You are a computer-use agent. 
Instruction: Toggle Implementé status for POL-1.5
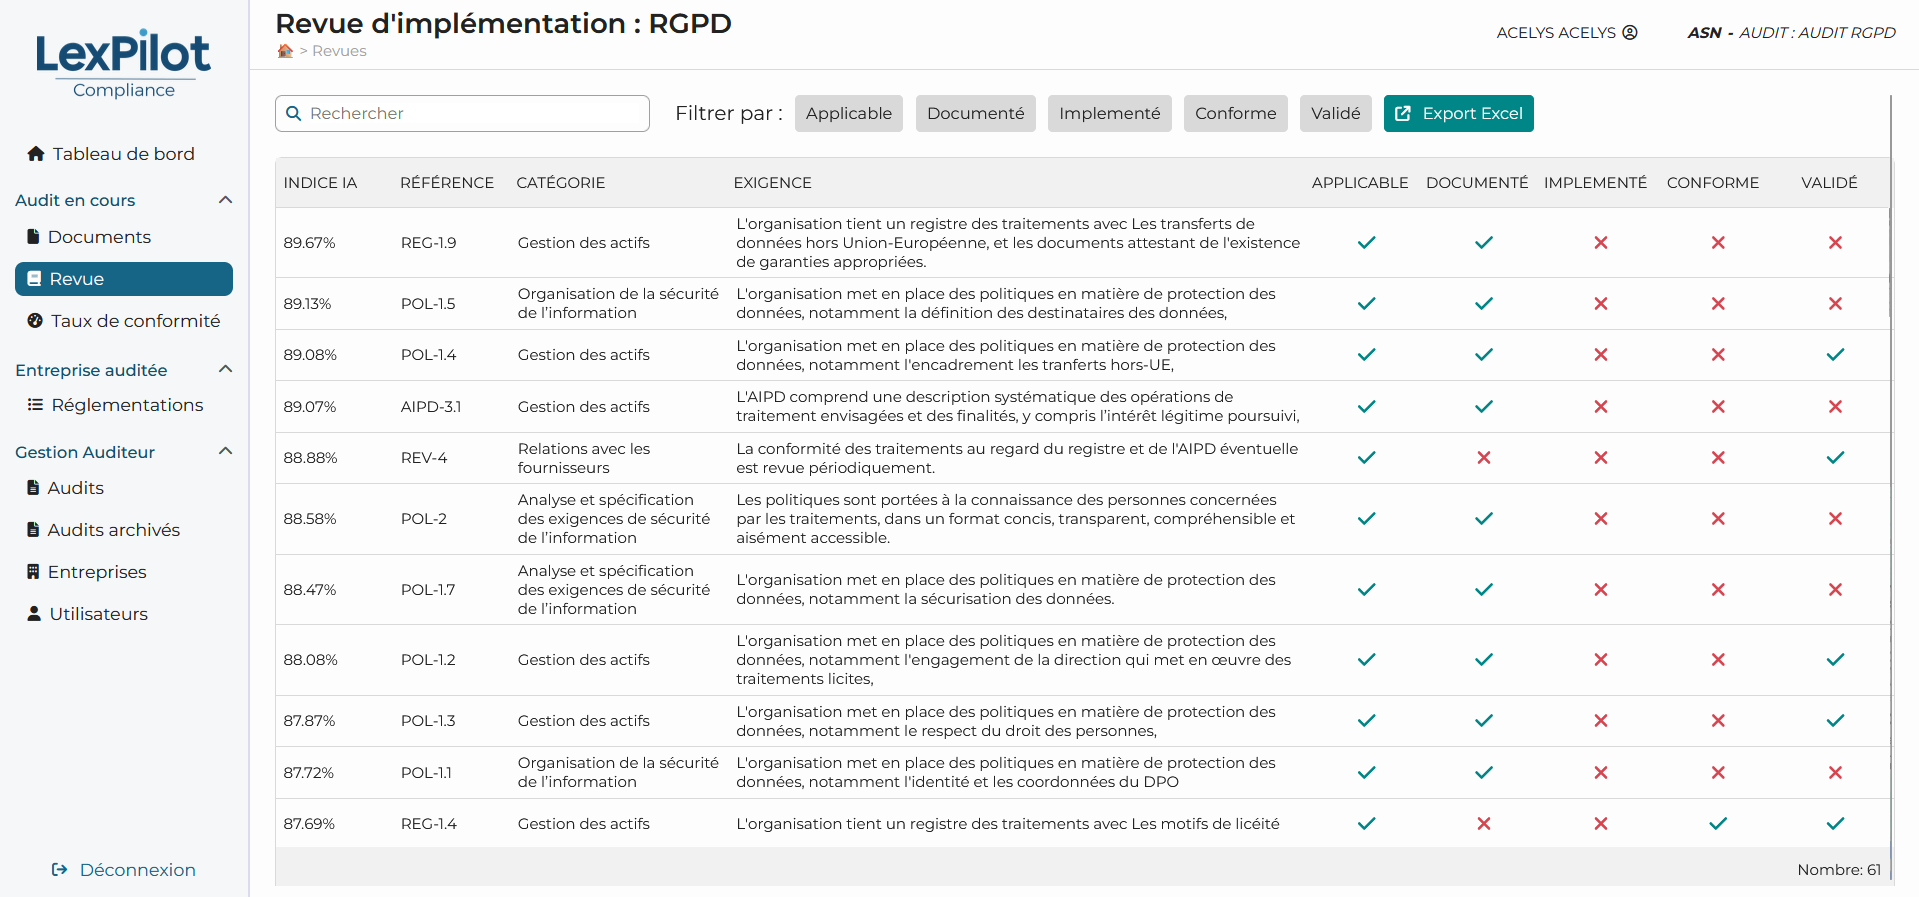tap(1601, 304)
